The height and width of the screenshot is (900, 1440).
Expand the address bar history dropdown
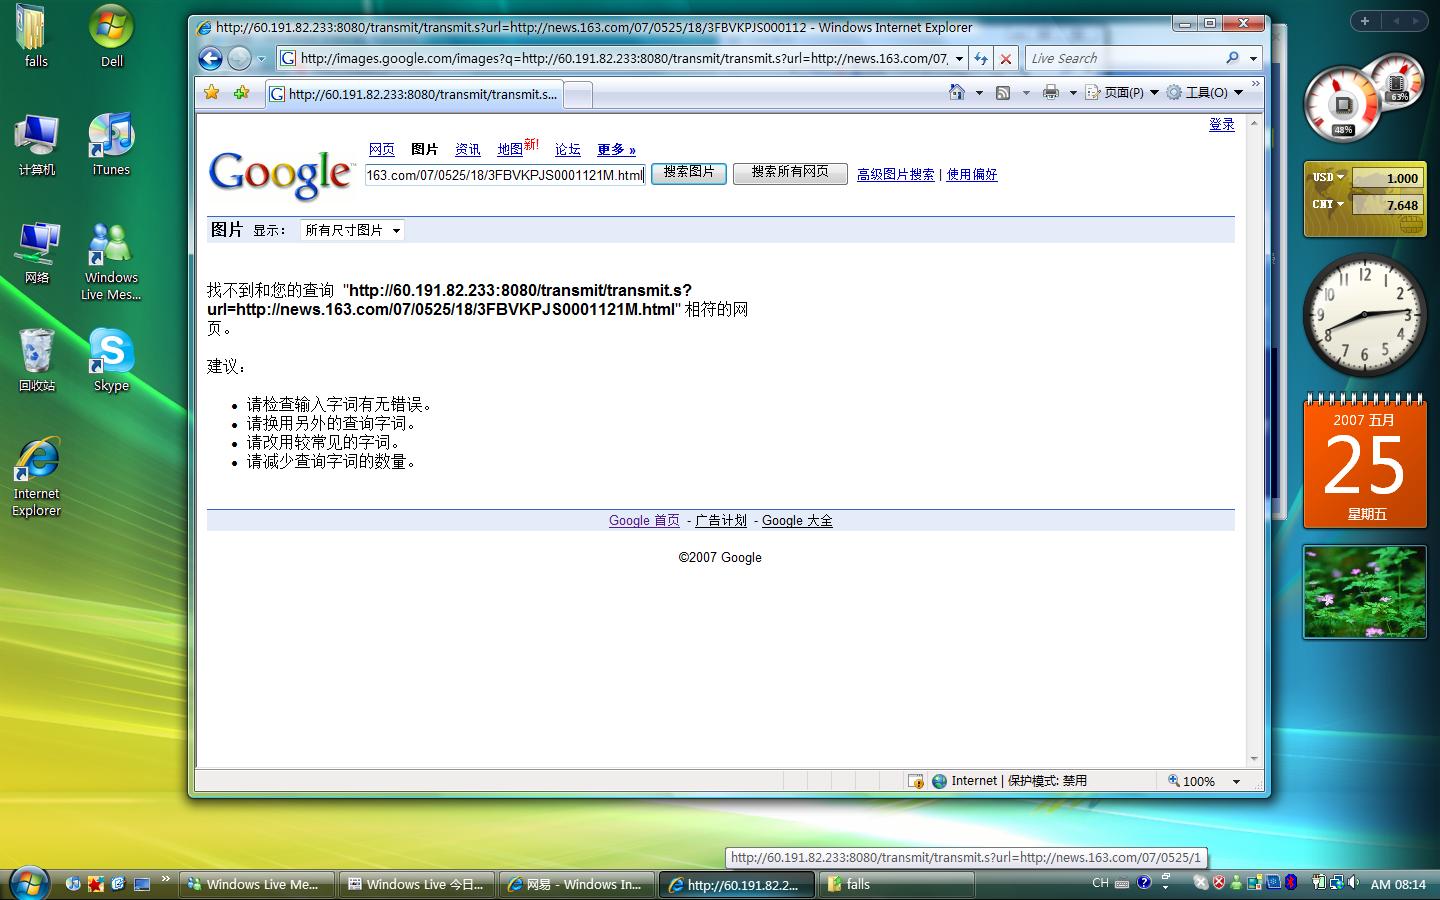(x=959, y=58)
